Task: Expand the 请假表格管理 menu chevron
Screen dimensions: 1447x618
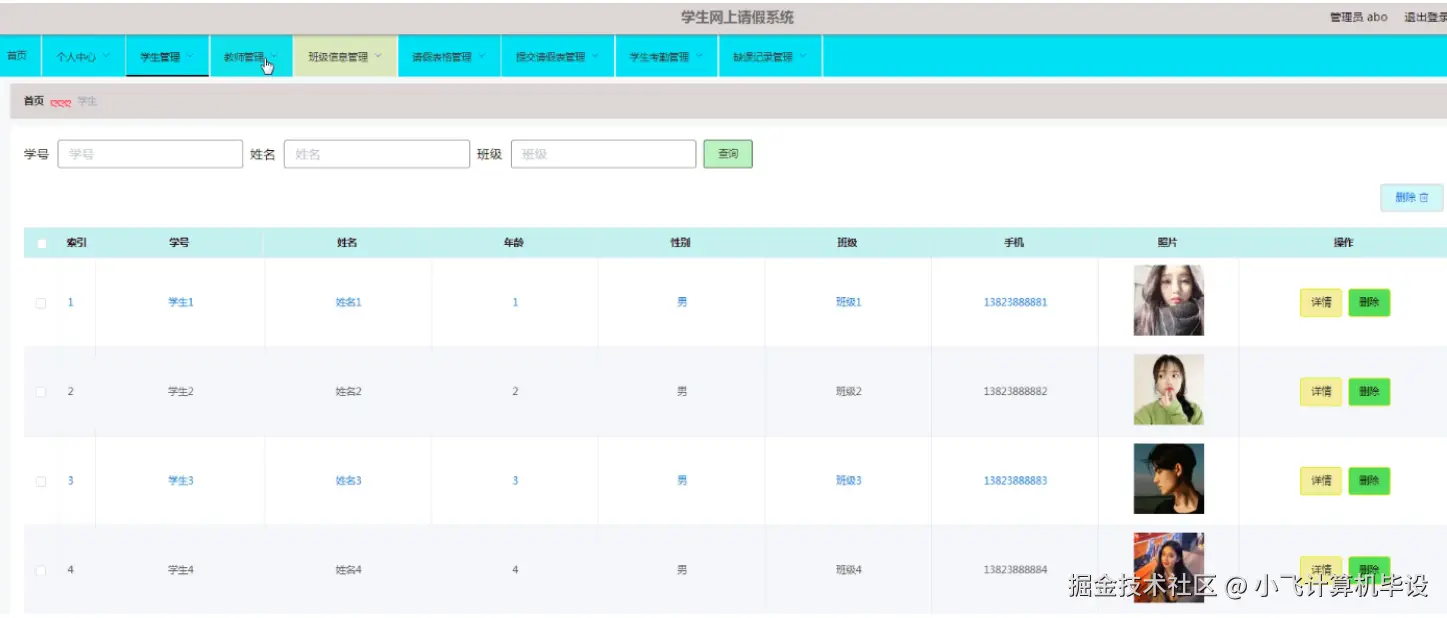Action: (482, 56)
